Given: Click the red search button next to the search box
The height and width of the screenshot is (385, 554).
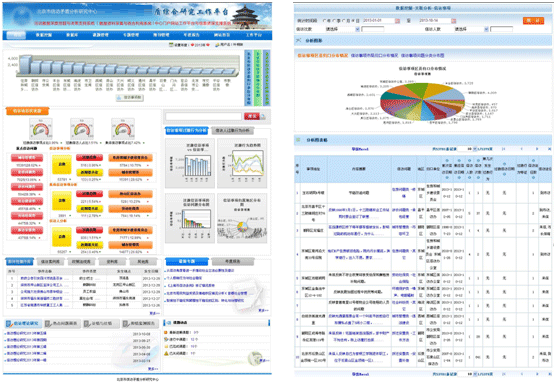Looking at the screenshot, I should point(252,116).
